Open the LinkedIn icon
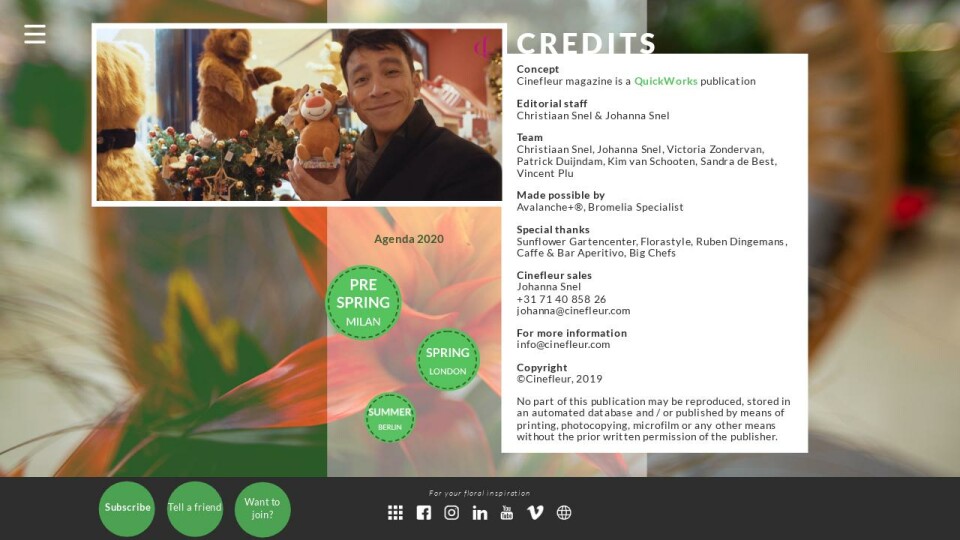The width and height of the screenshot is (960, 540). [480, 512]
